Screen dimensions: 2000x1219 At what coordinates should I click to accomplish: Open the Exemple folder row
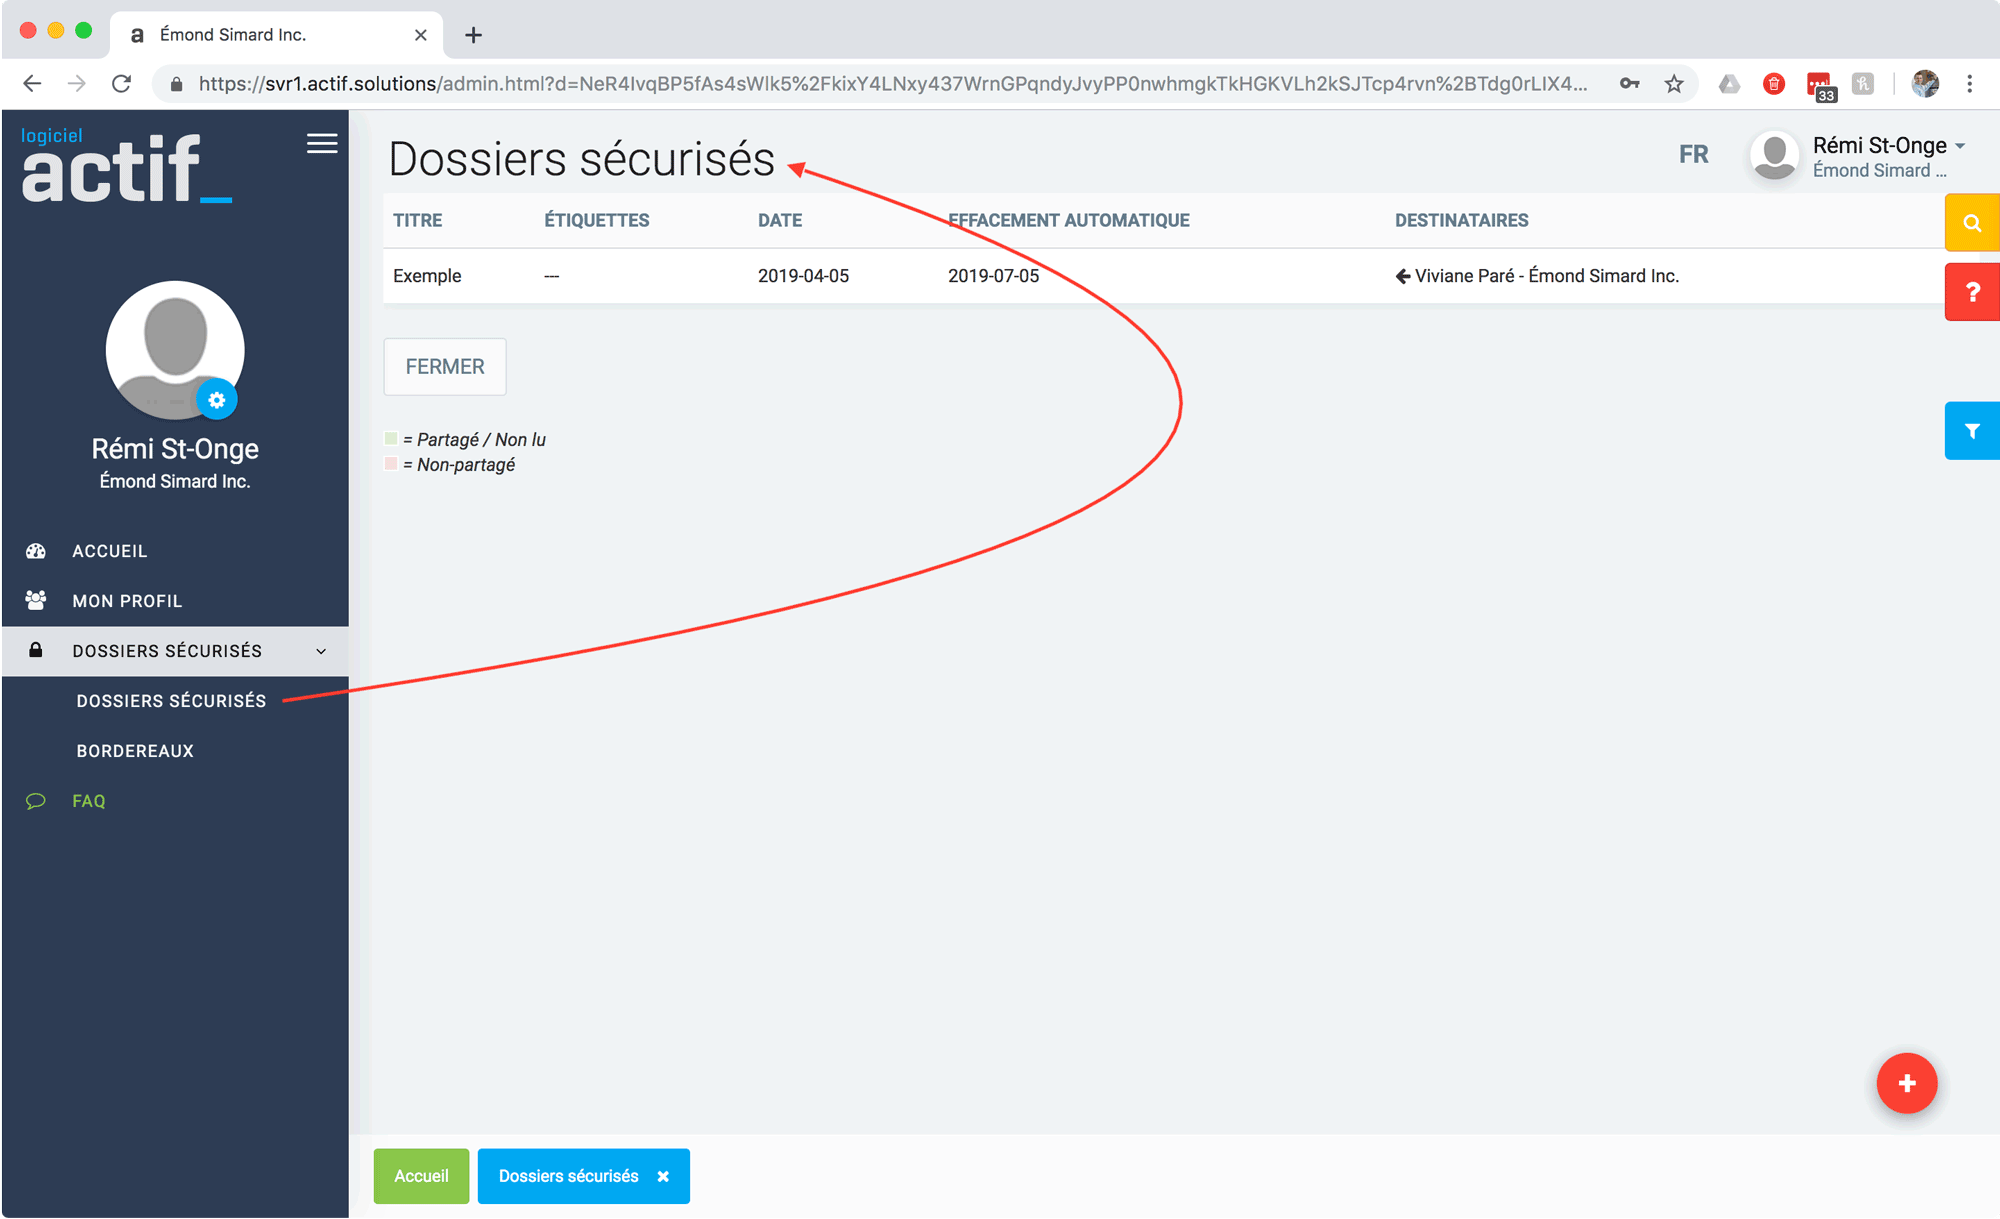point(427,276)
